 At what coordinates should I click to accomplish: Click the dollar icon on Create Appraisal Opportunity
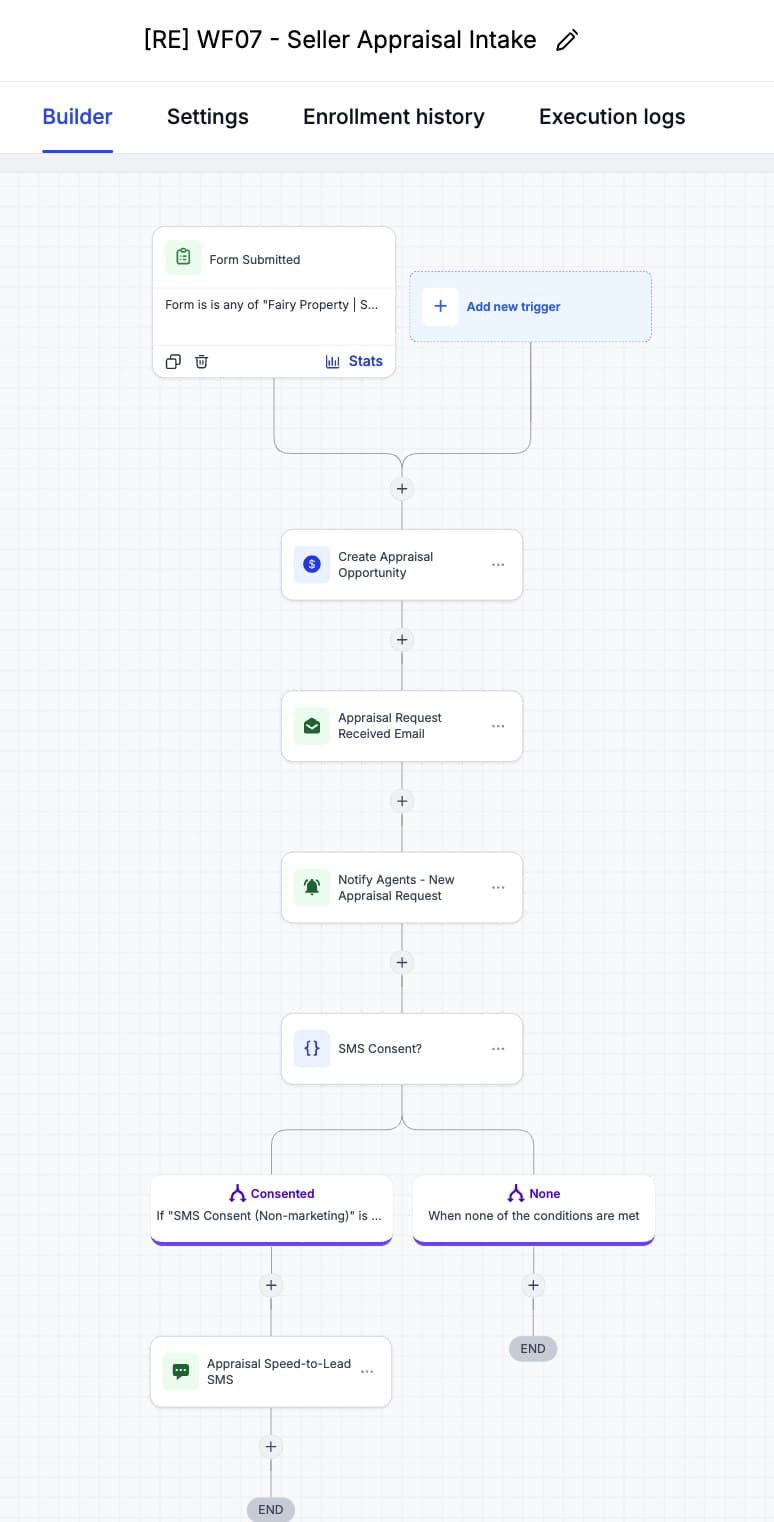tap(311, 564)
